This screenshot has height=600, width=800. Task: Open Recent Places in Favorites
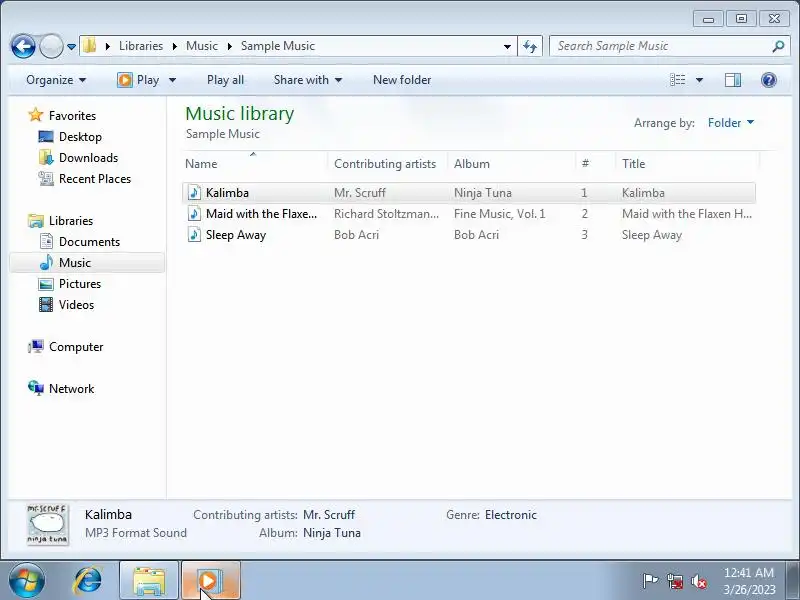(x=95, y=179)
